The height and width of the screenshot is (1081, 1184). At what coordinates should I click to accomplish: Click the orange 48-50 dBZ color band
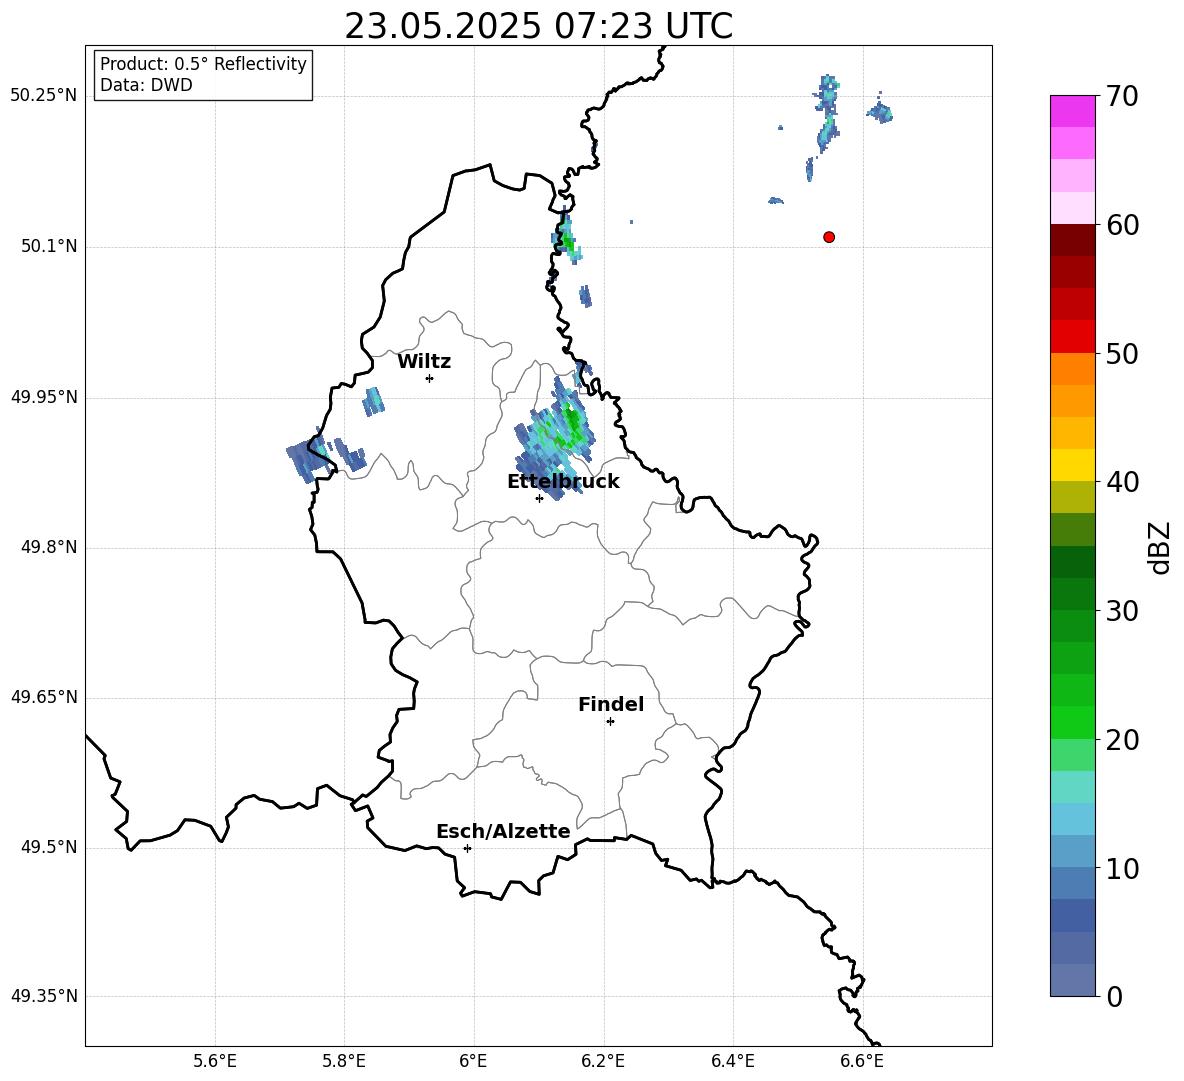[1072, 369]
